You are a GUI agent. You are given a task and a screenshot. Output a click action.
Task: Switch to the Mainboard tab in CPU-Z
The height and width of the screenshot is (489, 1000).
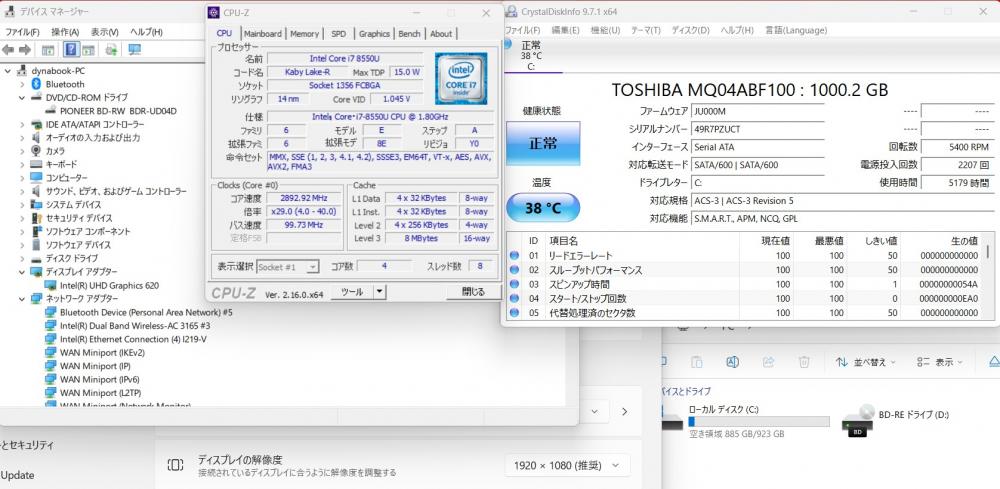pos(263,33)
